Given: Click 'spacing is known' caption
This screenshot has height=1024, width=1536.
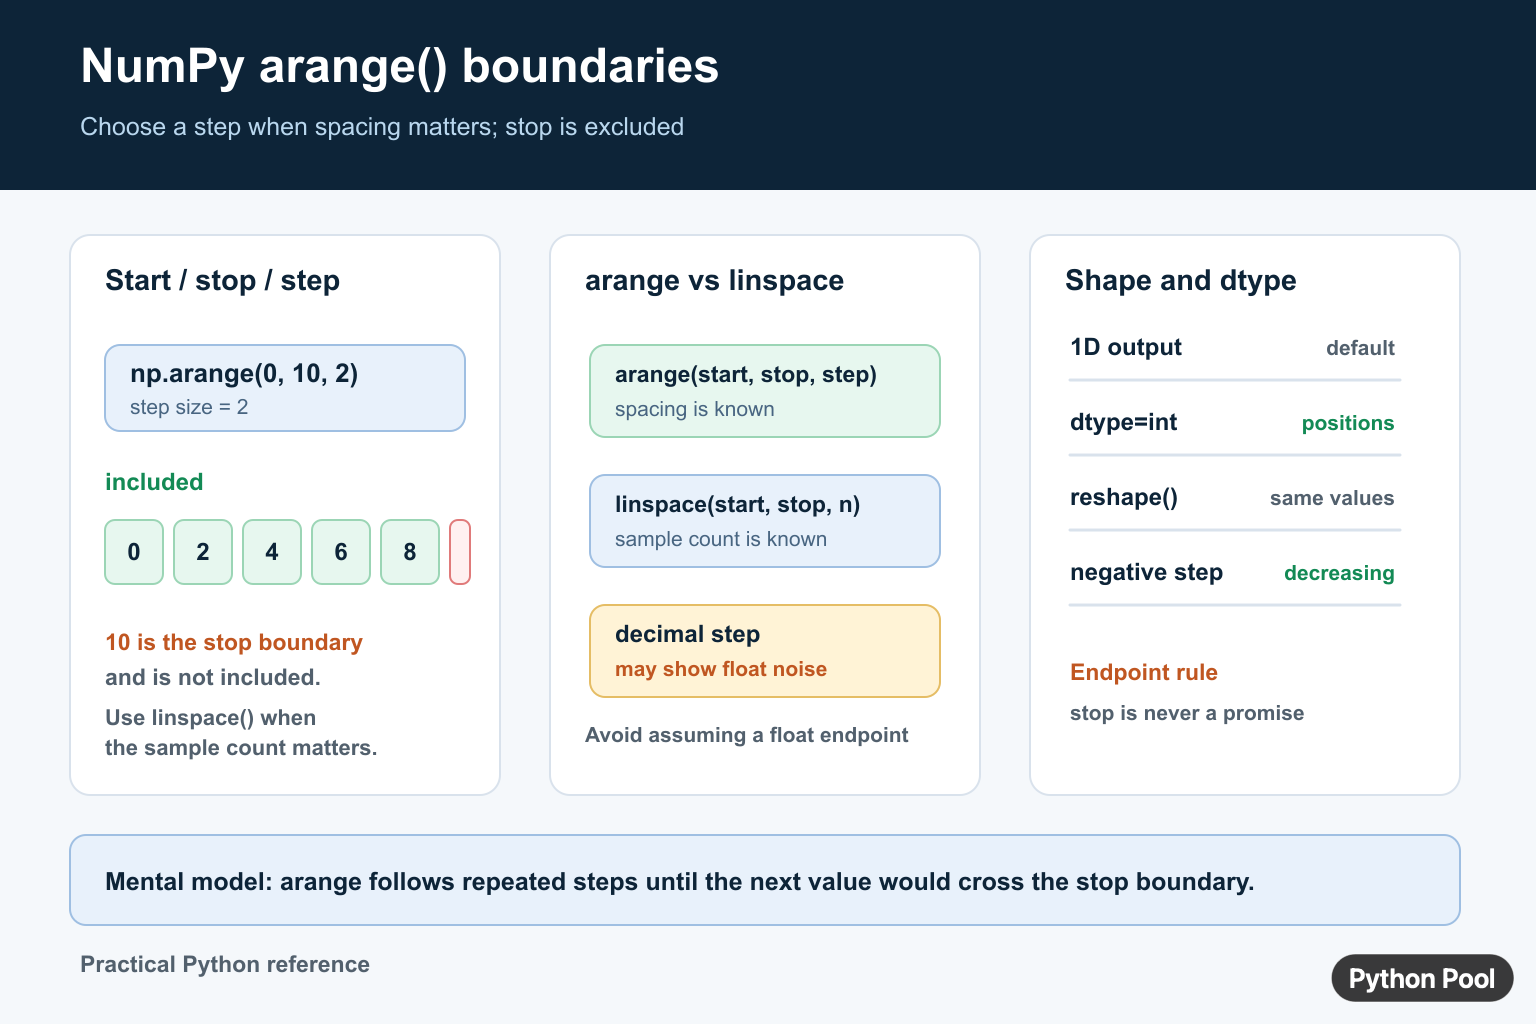Looking at the screenshot, I should [x=695, y=409].
